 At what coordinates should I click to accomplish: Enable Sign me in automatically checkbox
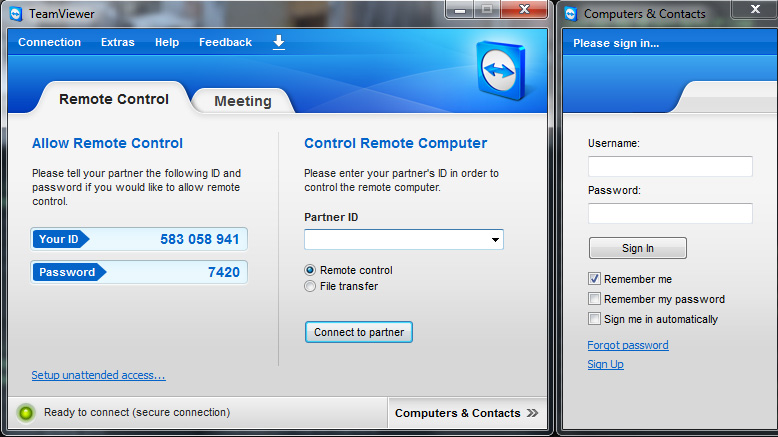(x=594, y=318)
